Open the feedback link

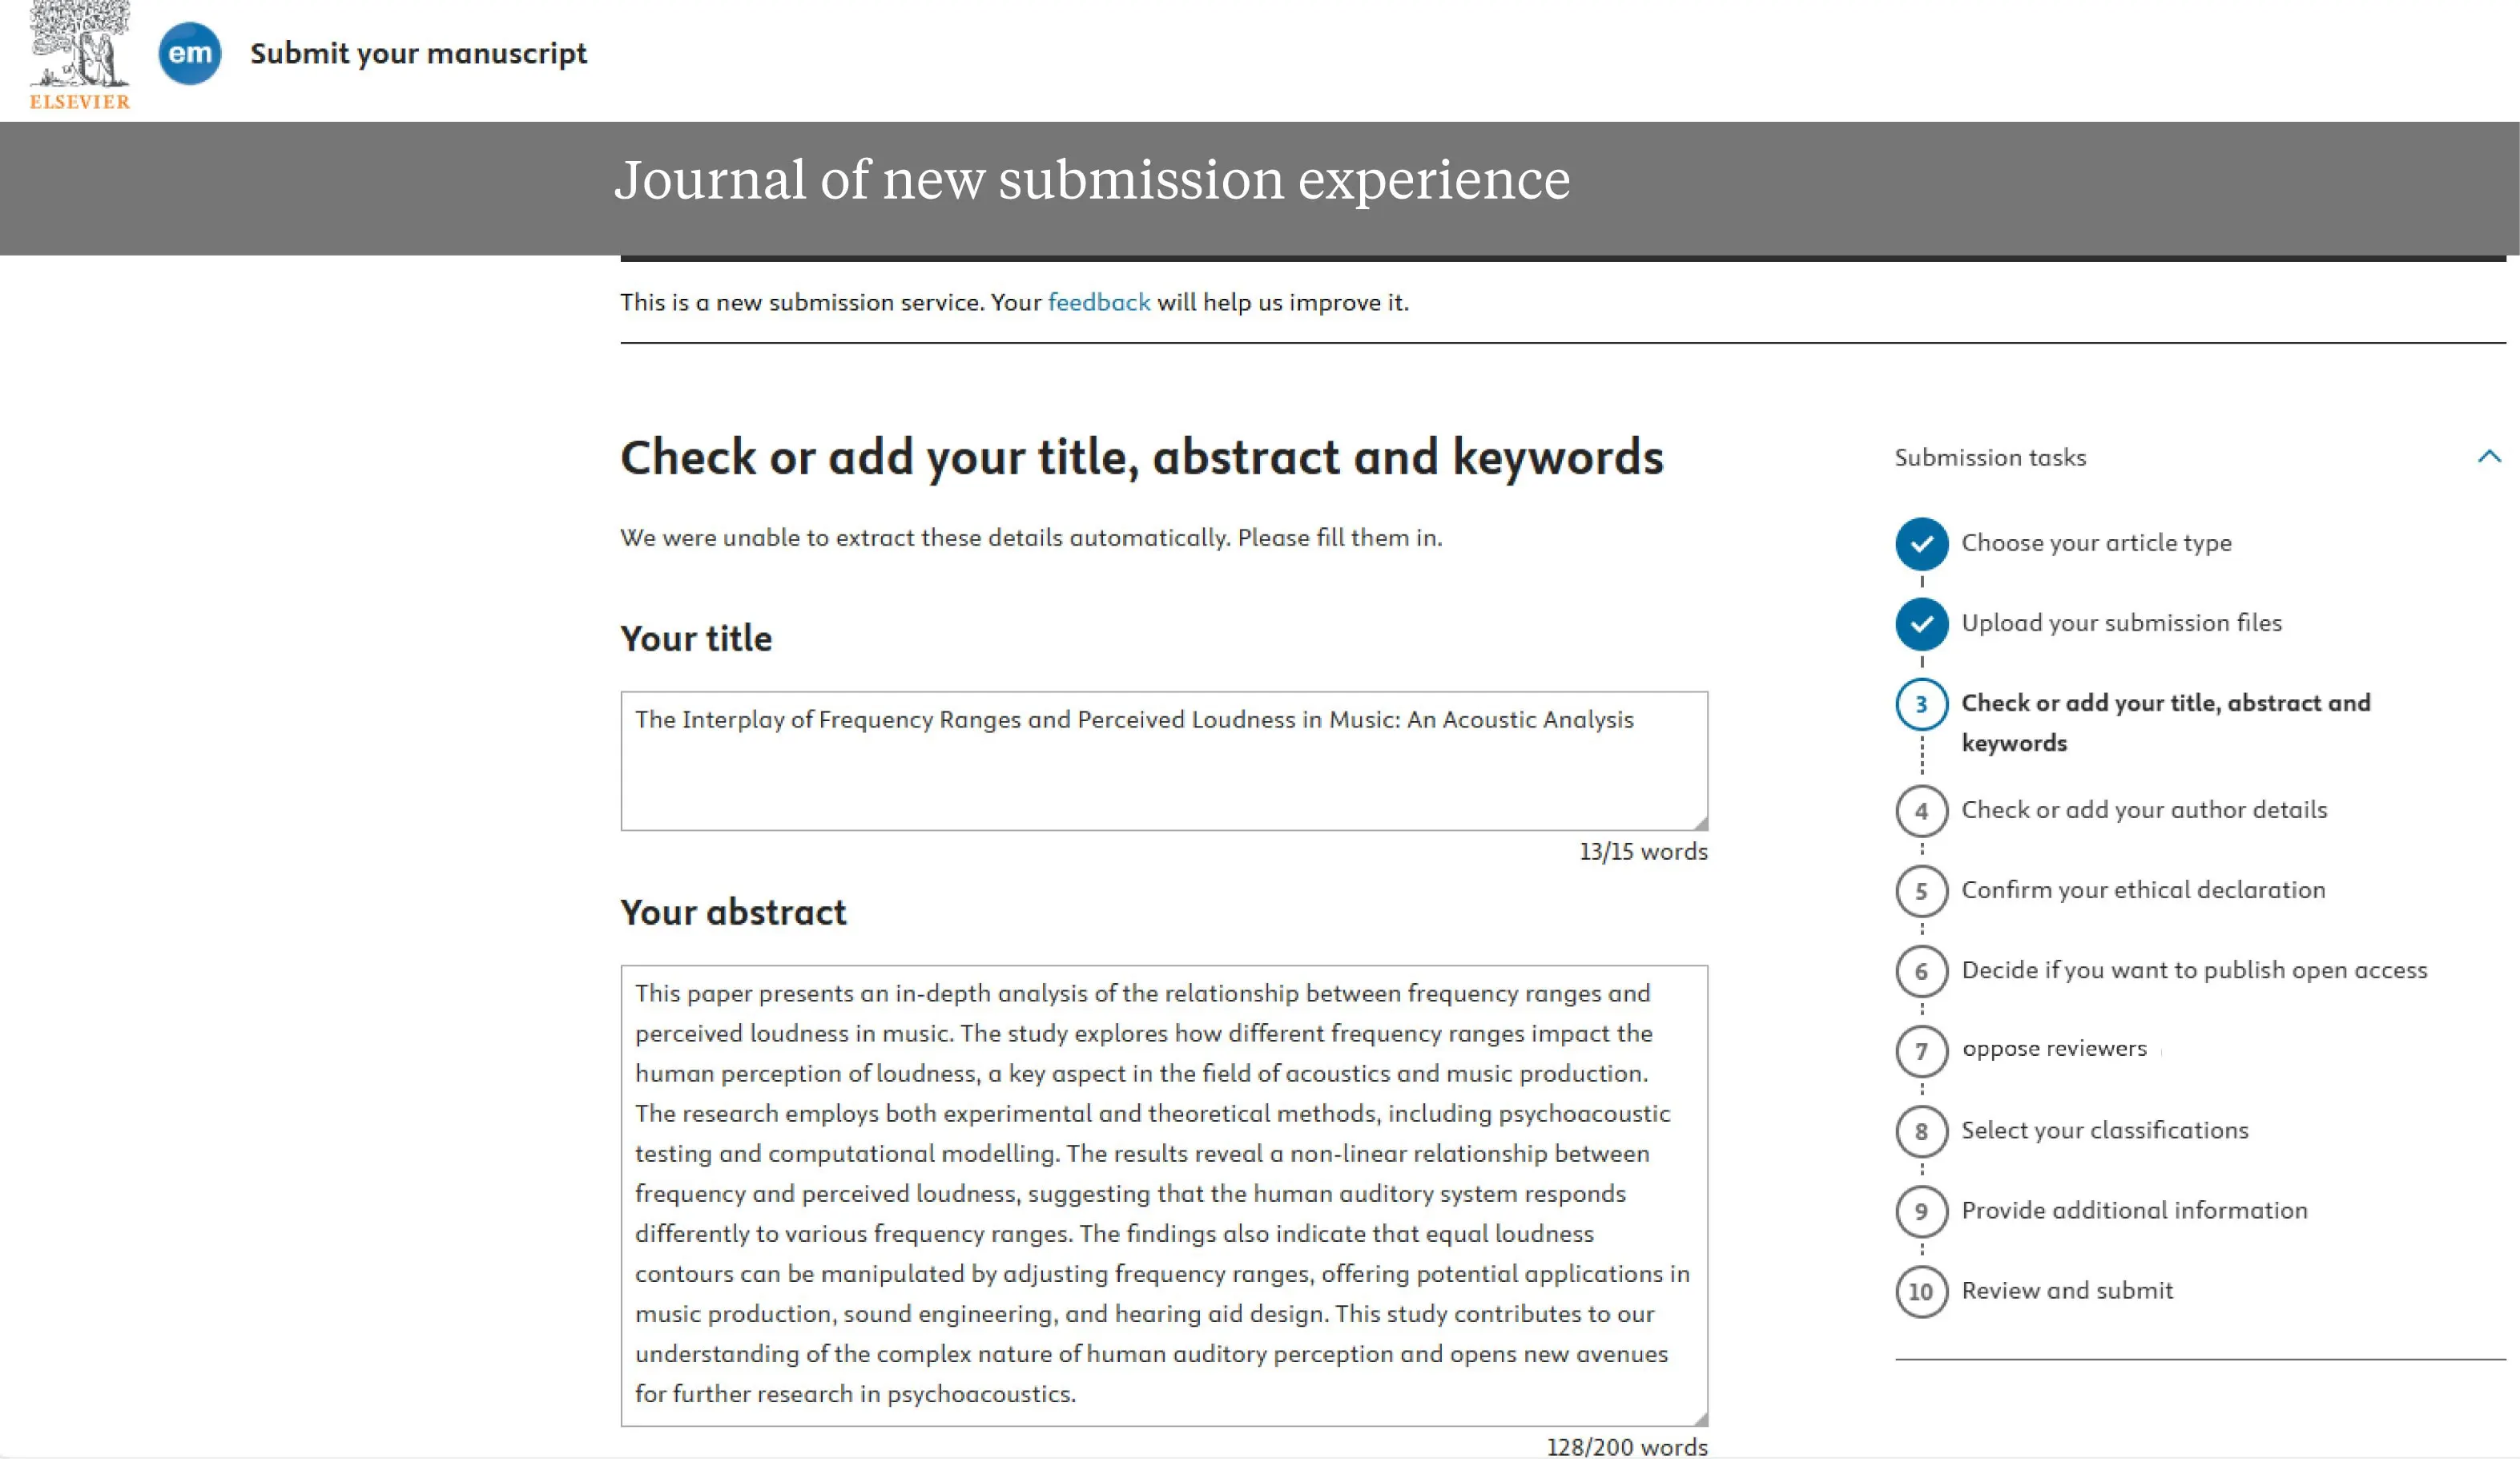click(x=1098, y=302)
